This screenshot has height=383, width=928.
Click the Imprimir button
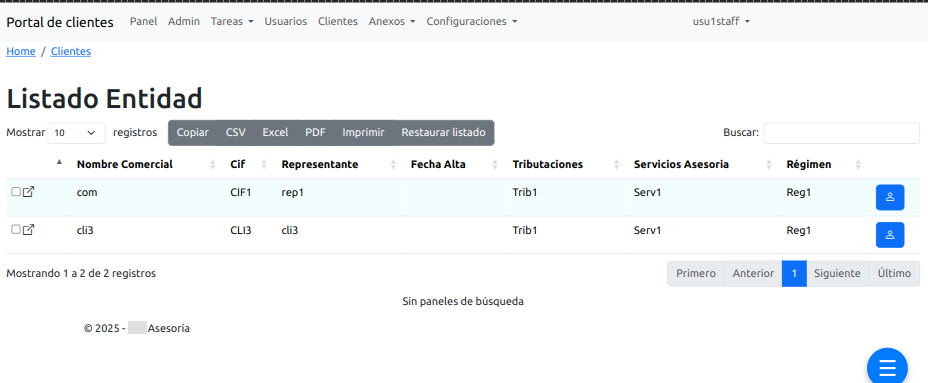[363, 133]
